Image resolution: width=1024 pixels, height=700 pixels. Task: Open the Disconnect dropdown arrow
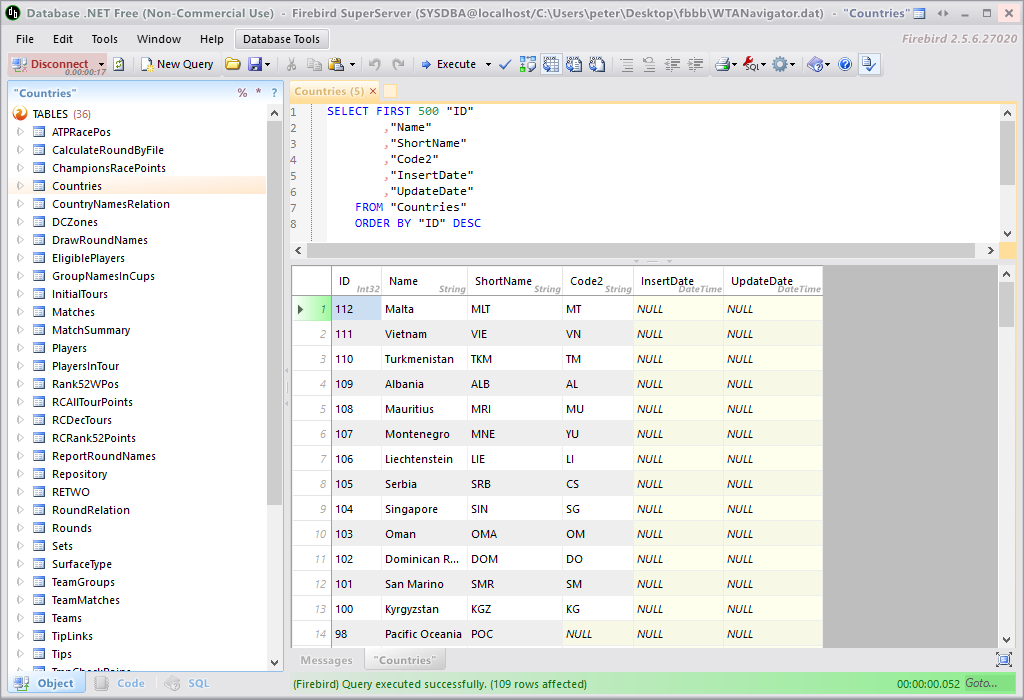pos(101,64)
